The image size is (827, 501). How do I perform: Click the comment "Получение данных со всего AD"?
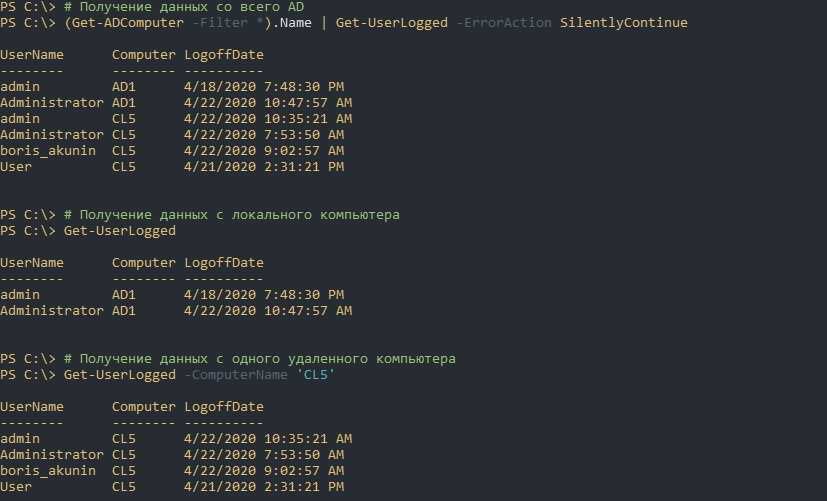(x=164, y=7)
